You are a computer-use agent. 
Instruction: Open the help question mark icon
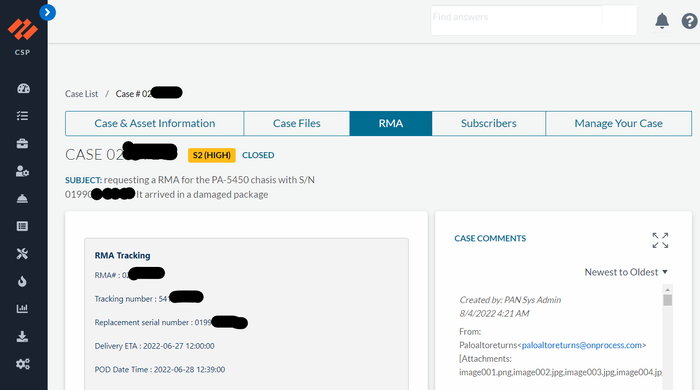point(689,21)
